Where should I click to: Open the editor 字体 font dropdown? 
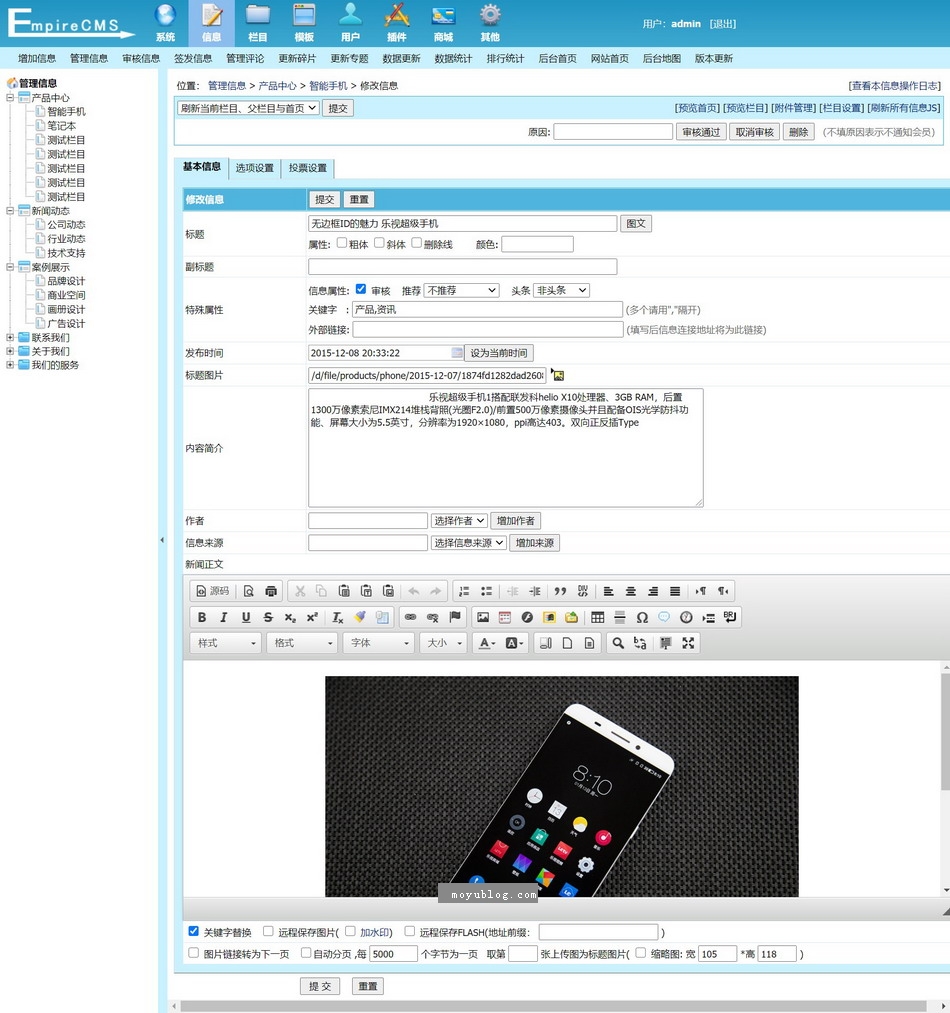tap(379, 643)
